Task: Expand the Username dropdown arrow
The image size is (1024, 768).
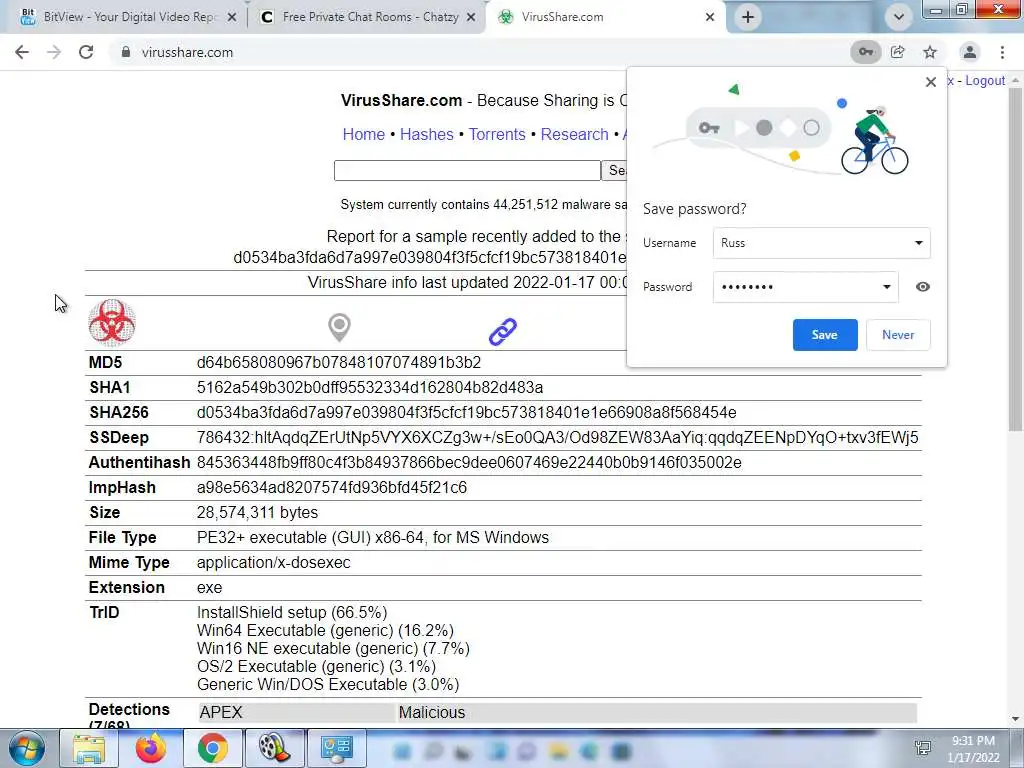Action: (918, 243)
